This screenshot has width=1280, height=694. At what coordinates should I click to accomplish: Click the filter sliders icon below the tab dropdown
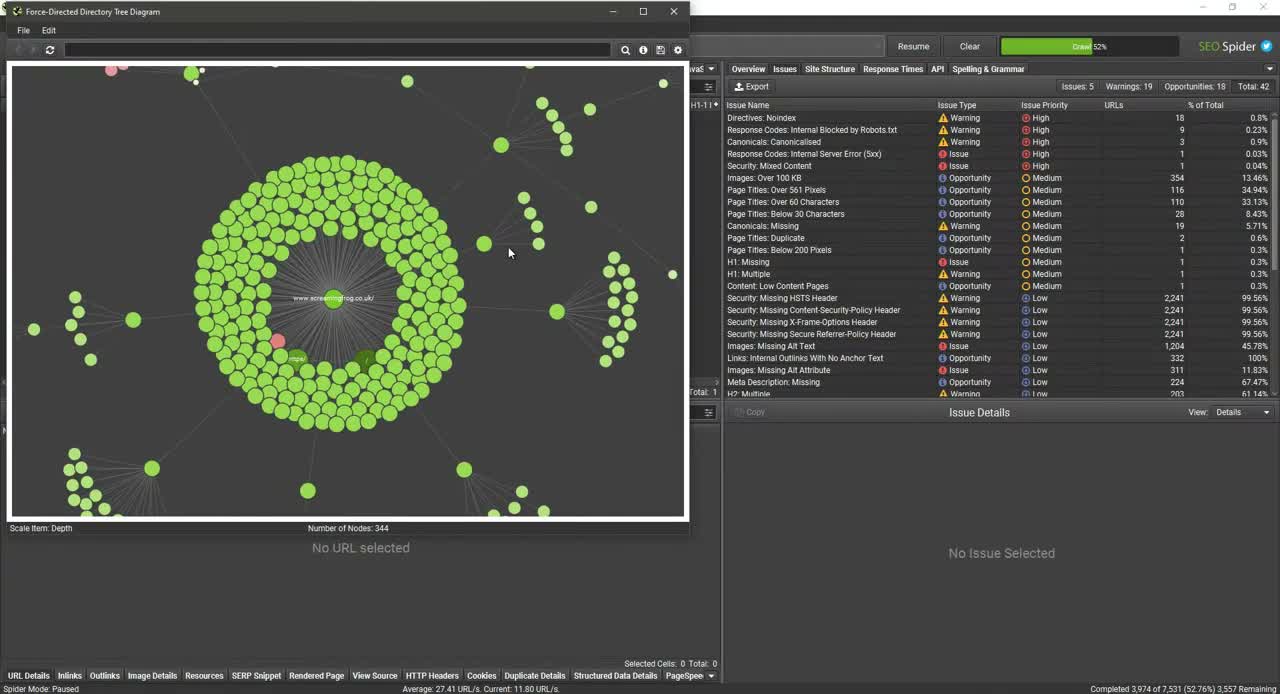pos(708,87)
